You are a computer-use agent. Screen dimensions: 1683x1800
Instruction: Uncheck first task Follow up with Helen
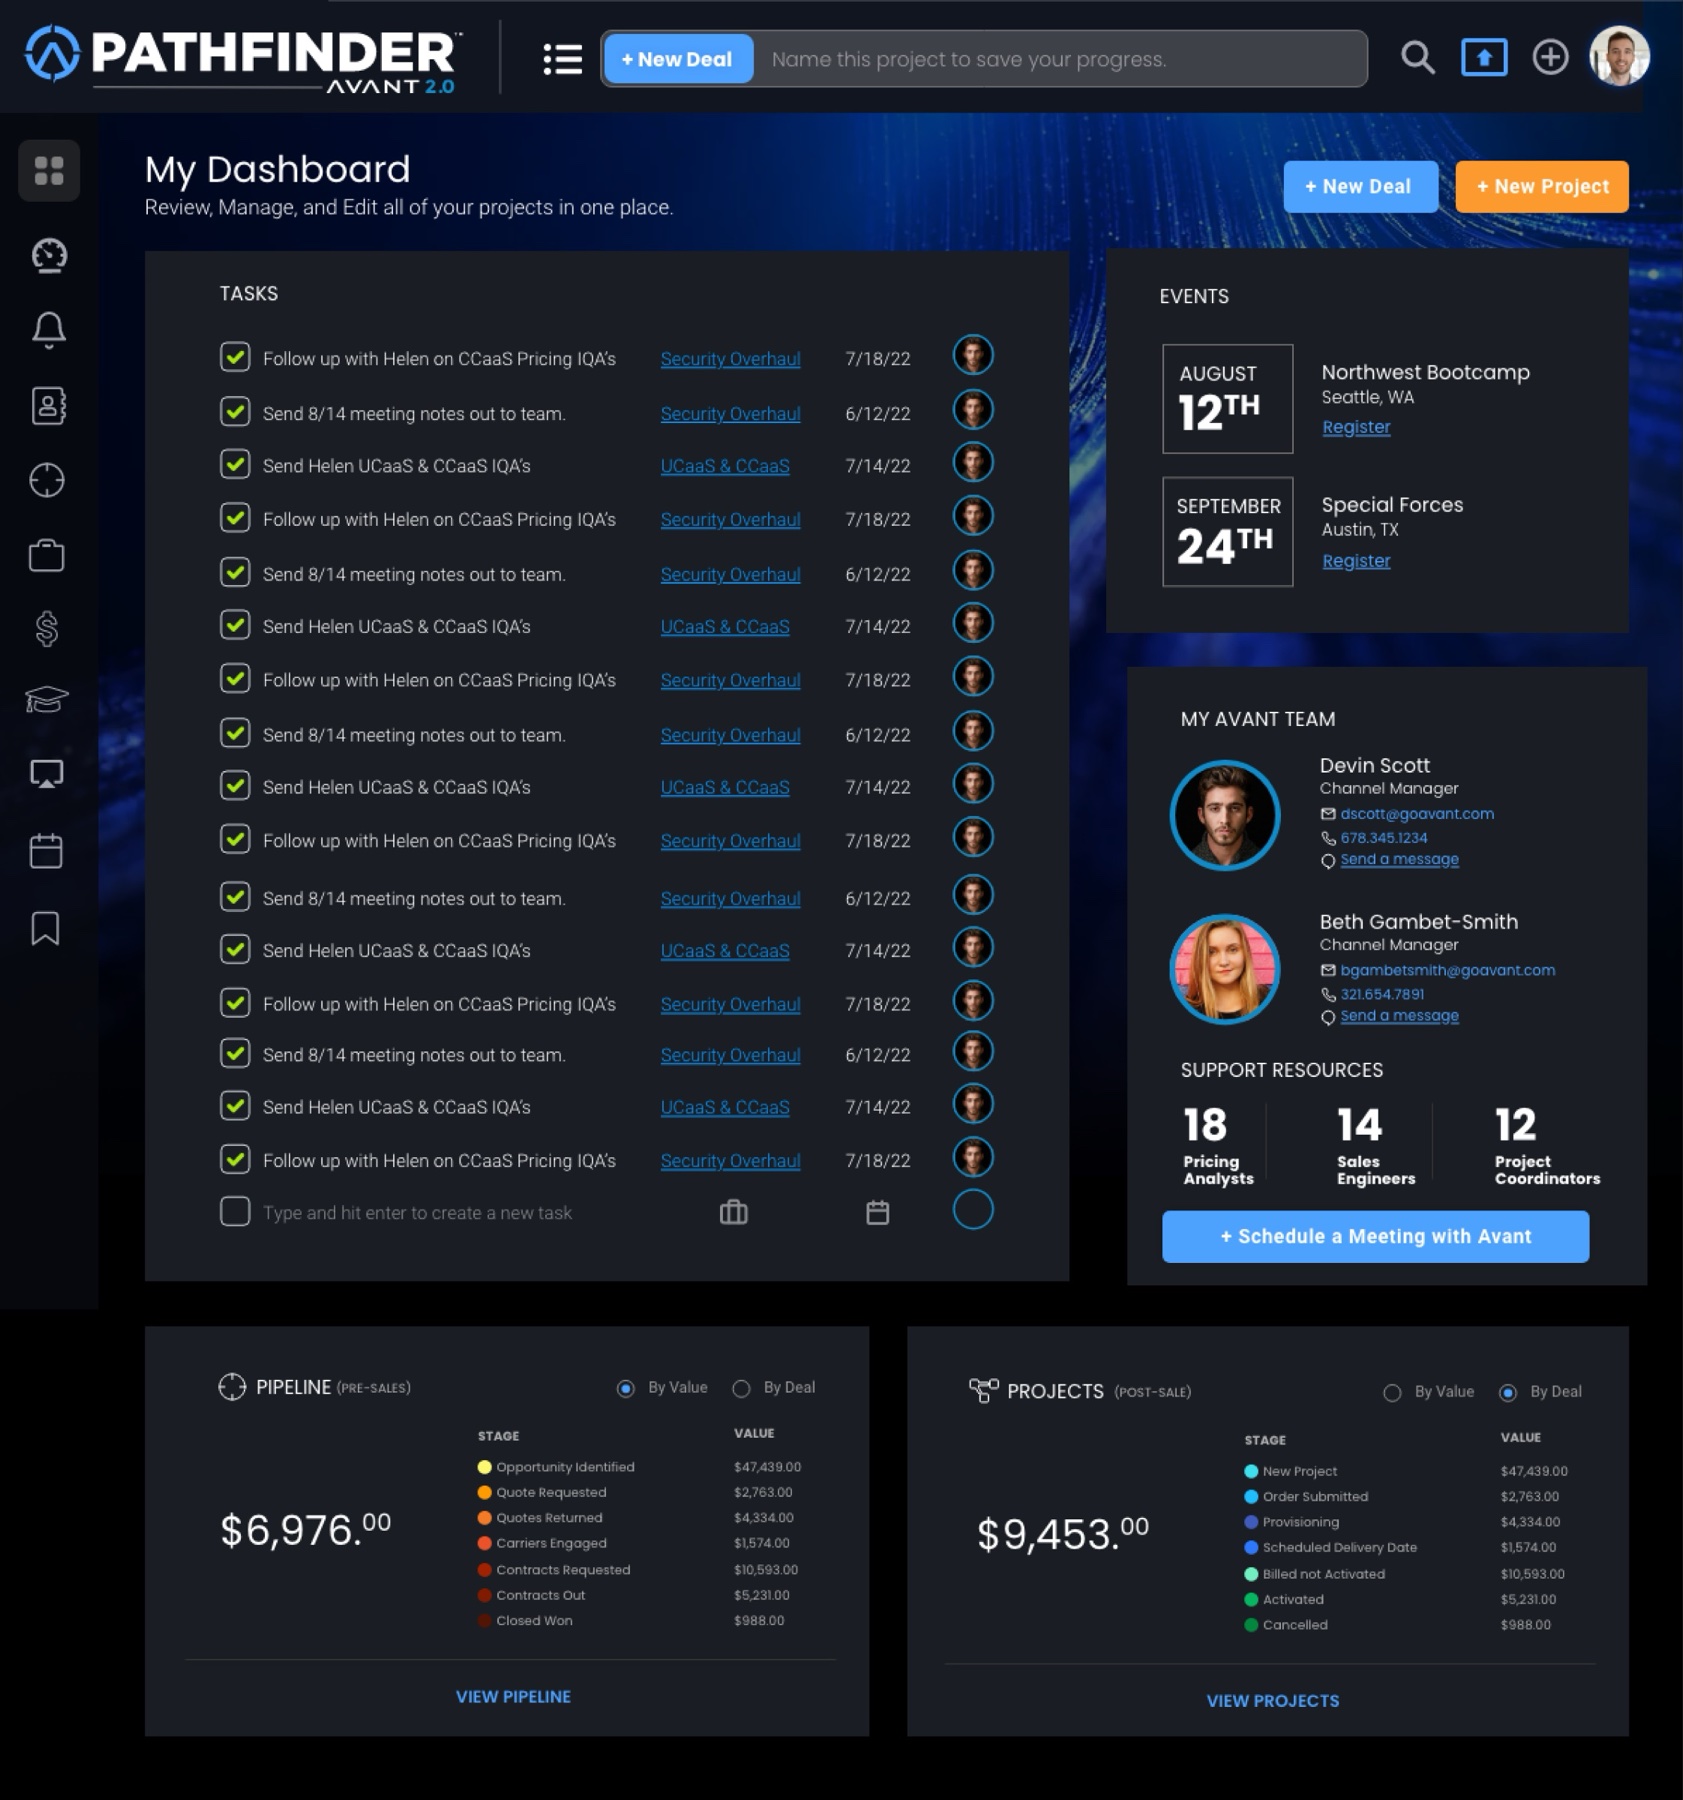(x=235, y=357)
